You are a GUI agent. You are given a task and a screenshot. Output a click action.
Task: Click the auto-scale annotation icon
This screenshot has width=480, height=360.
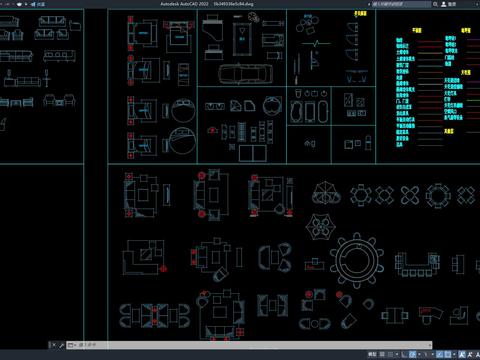tap(470, 354)
